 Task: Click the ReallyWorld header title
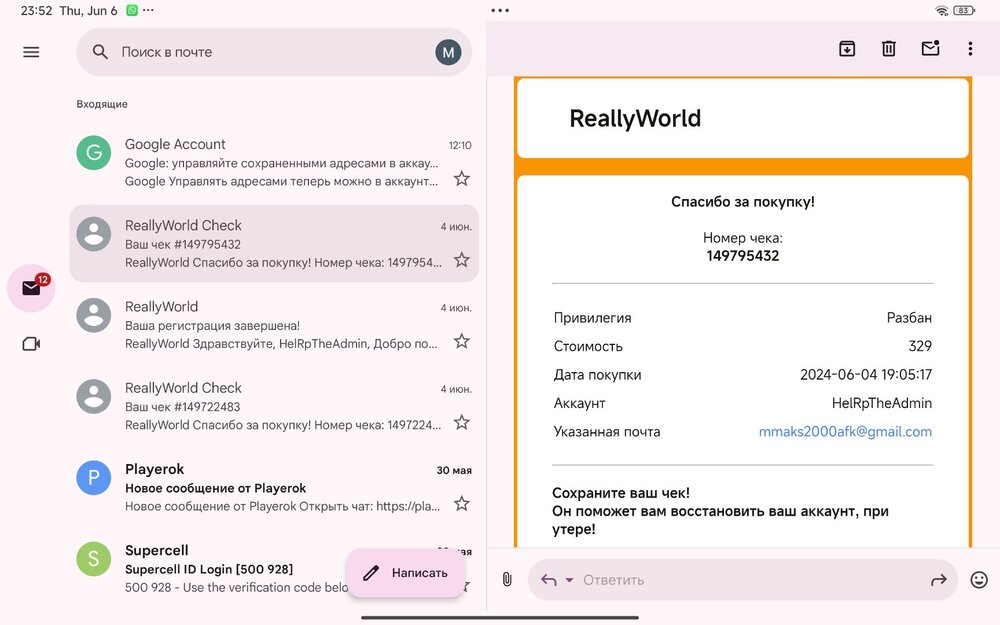click(x=635, y=119)
